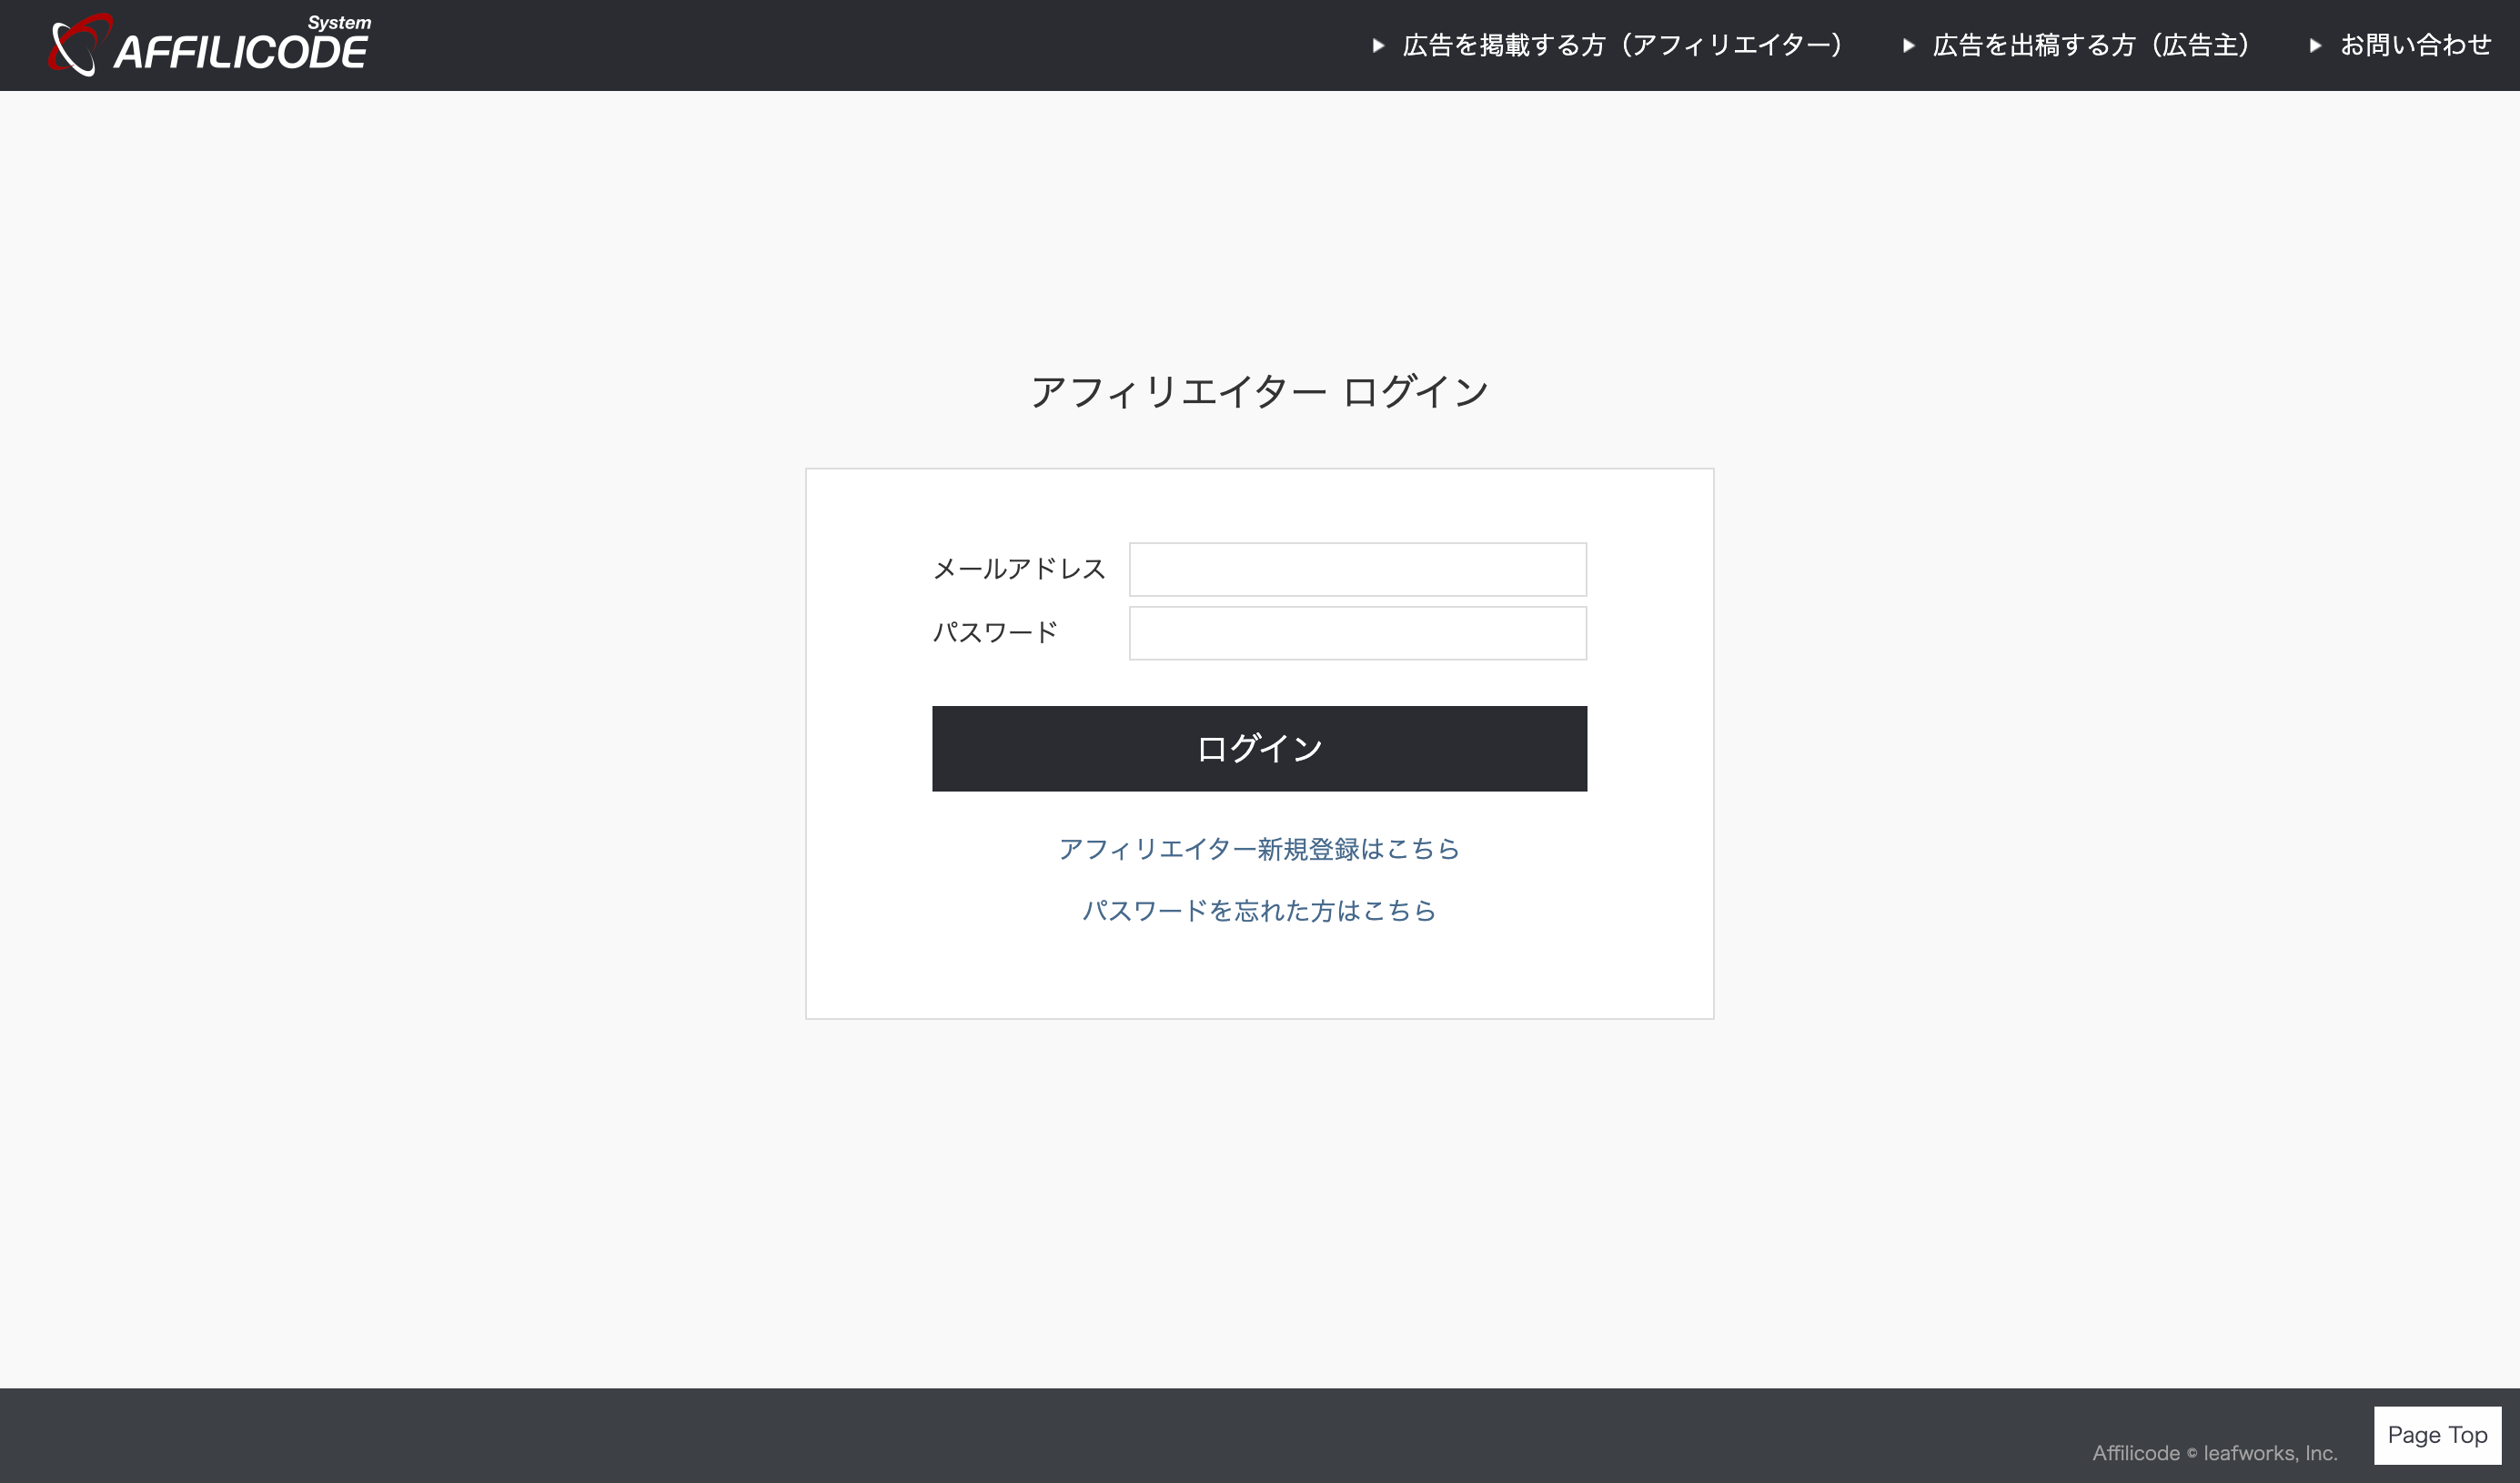2520x1483 pixels.
Task: Go to お問い合わせ contact page
Action: pos(2415,46)
